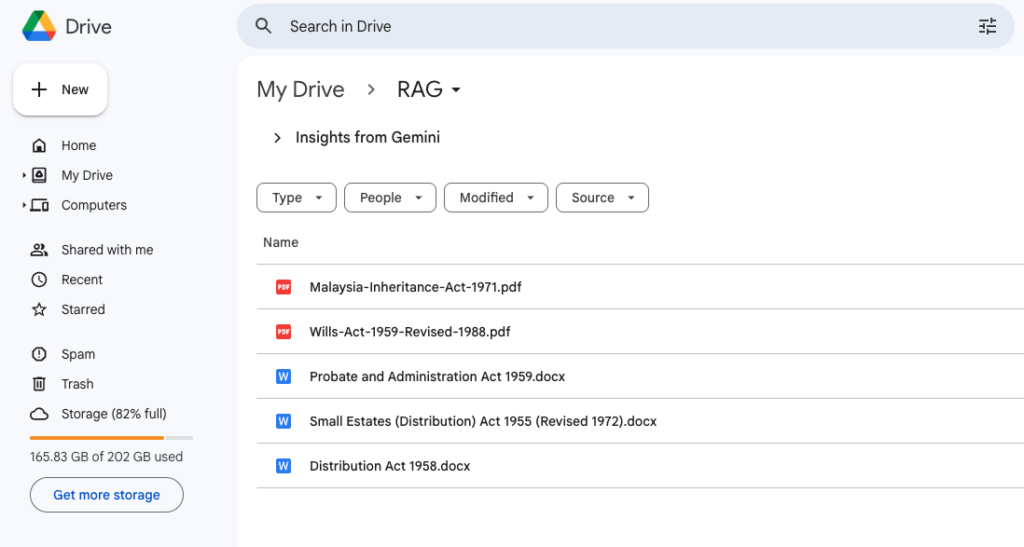This screenshot has width=1024, height=547.
Task: Open the Modified filter dropdown
Action: (495, 198)
